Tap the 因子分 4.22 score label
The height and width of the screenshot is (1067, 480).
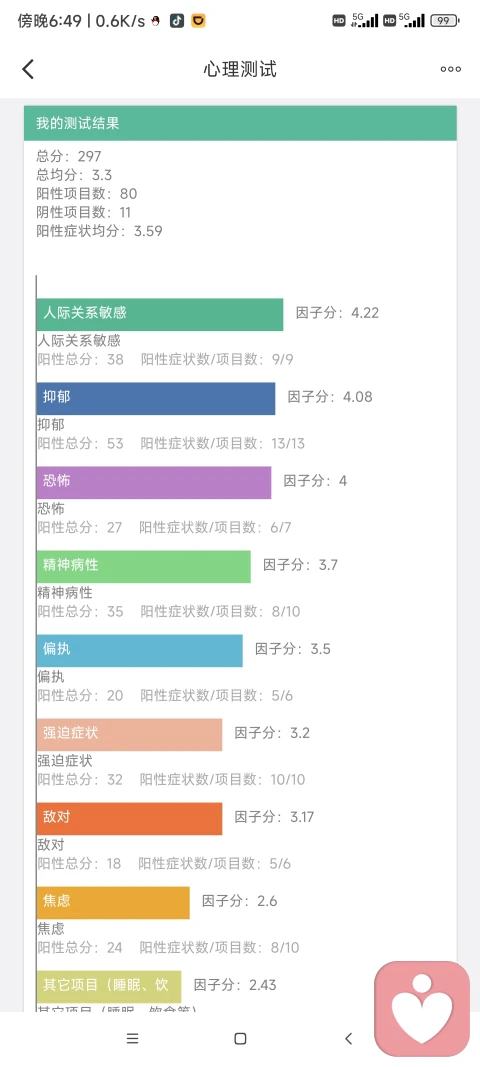tap(337, 314)
